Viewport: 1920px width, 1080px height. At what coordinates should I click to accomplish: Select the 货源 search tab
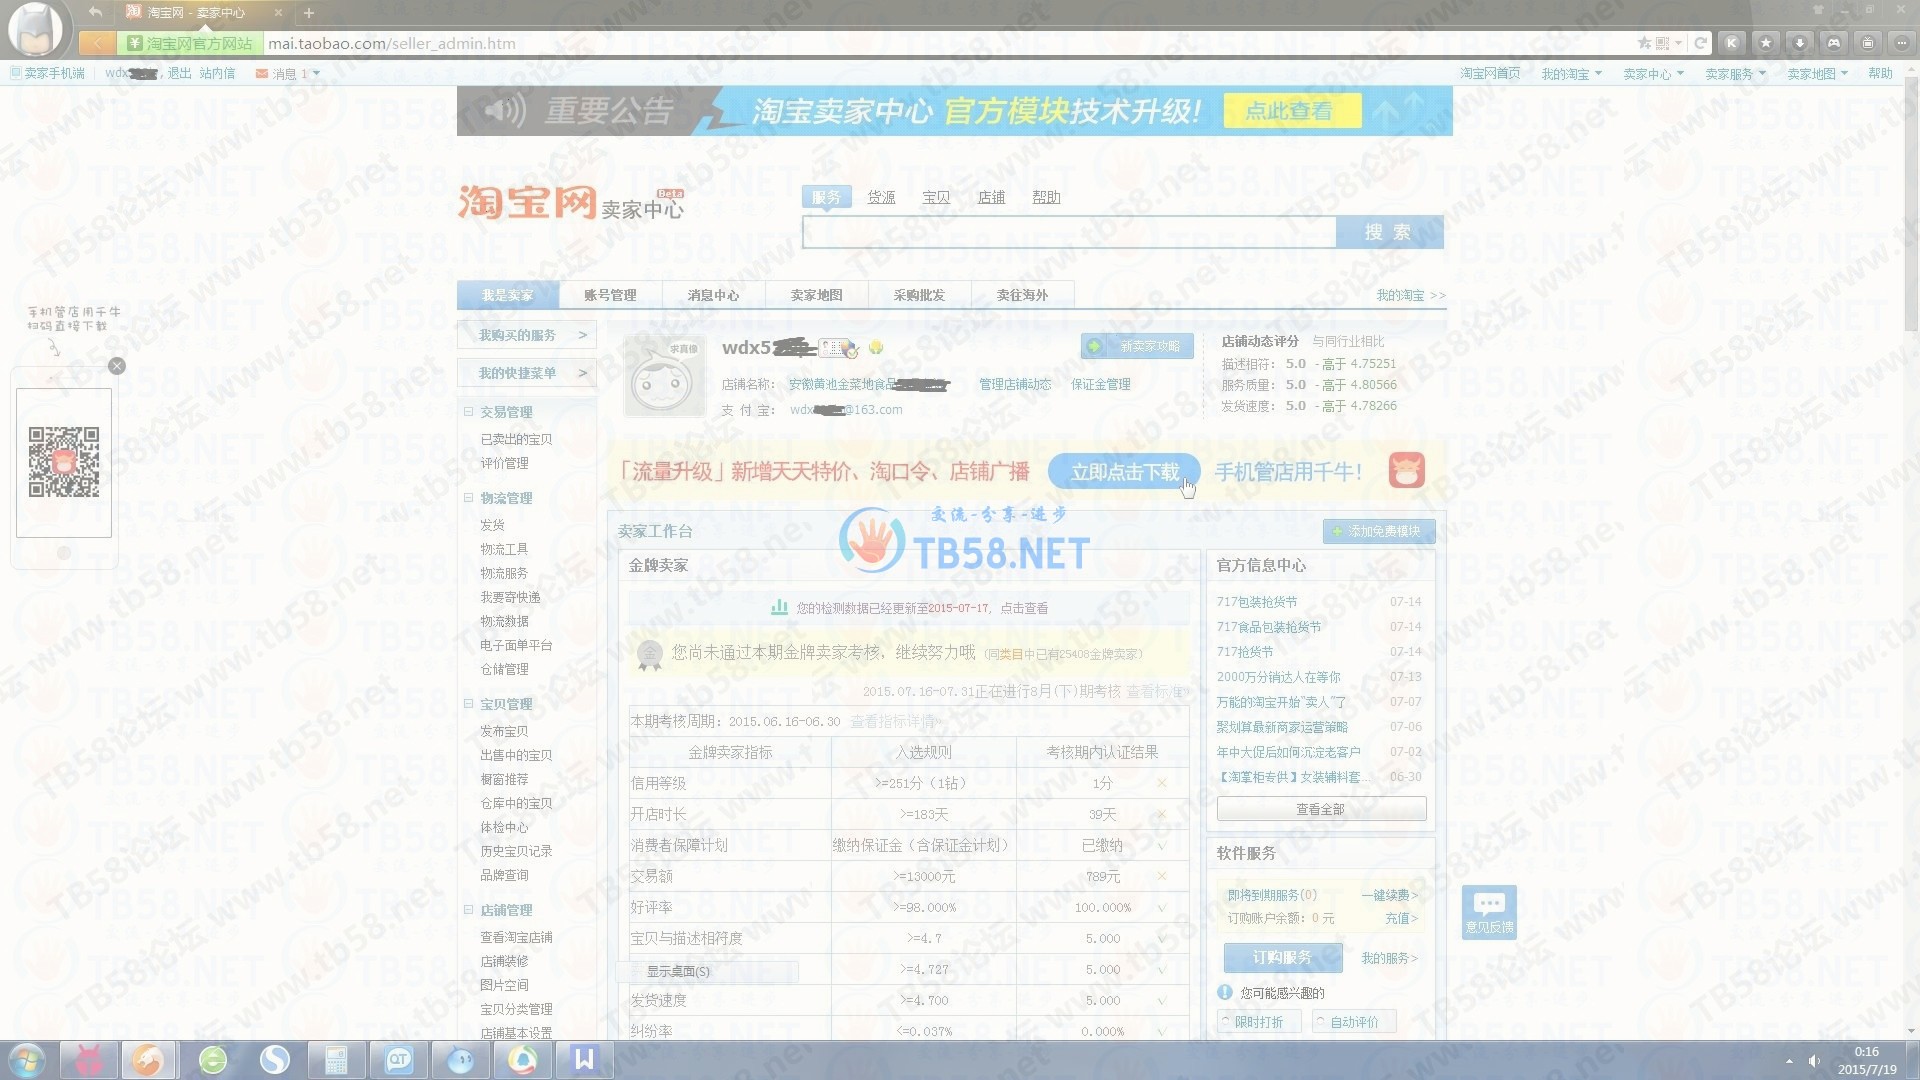(x=881, y=197)
